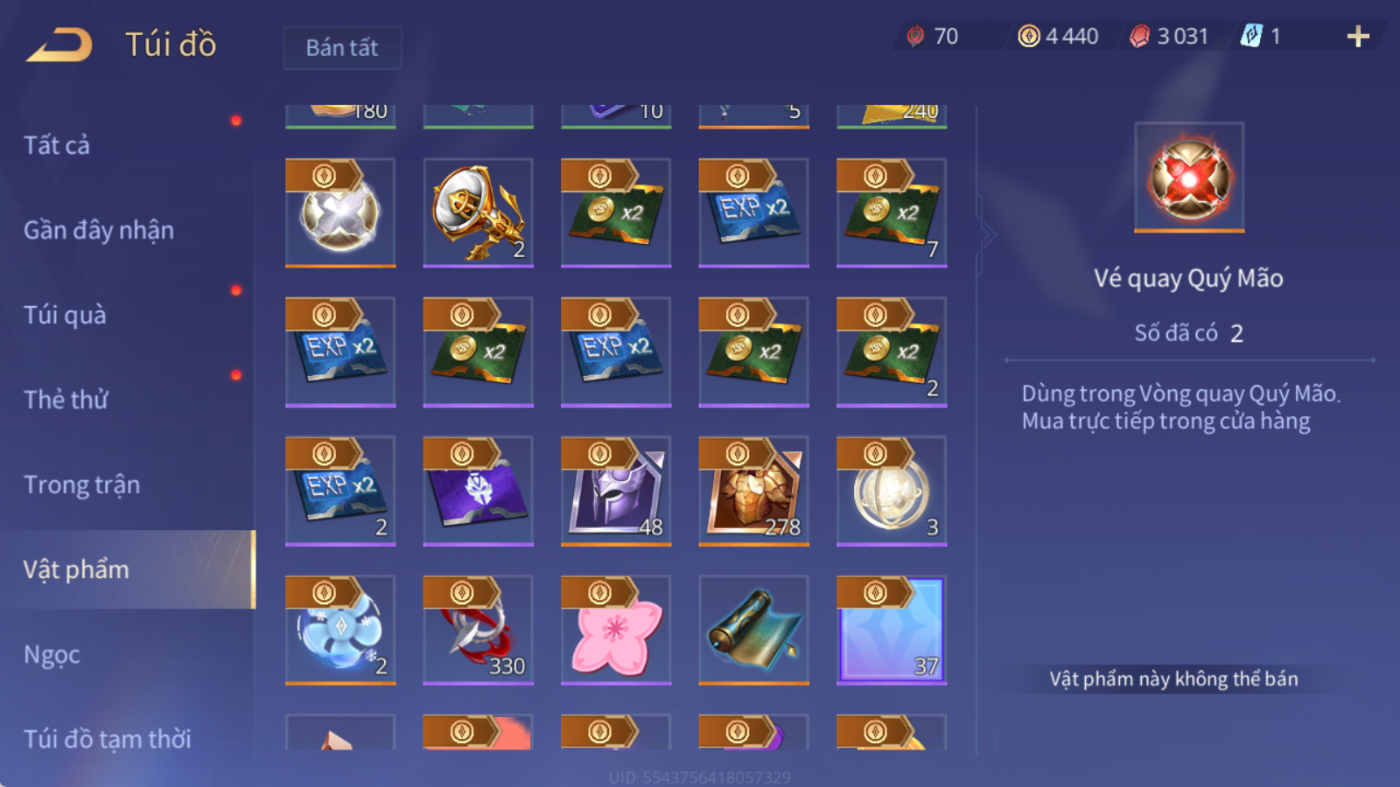This screenshot has width=1400, height=787.
Task: Tap the Bán tất button
Action: click(342, 48)
